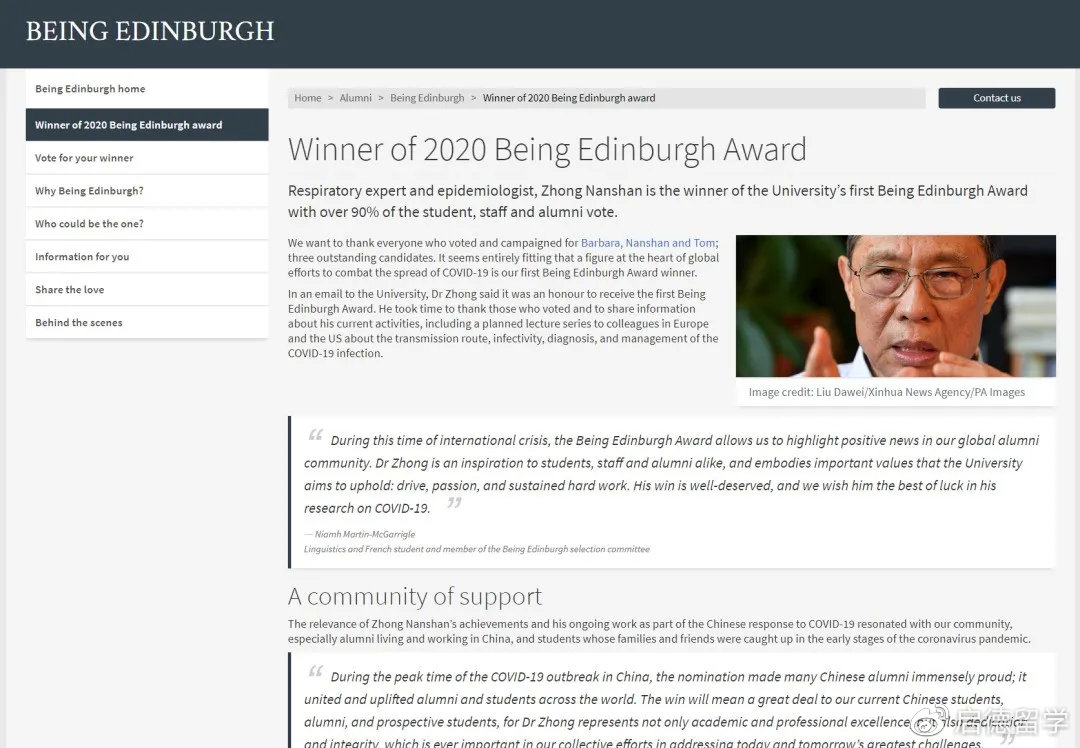Open Behind the scenes page
Screen dimensions: 1080x748
point(78,323)
